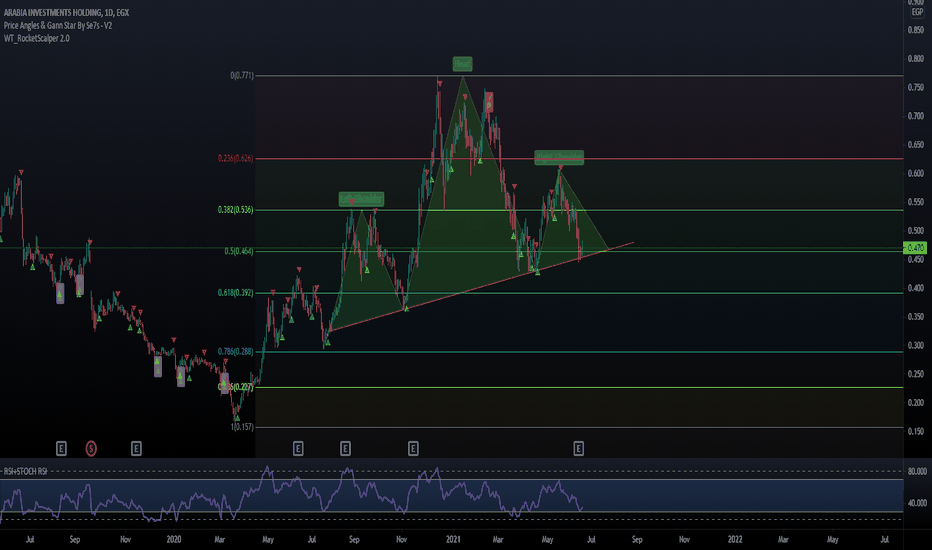Select the 'Head' pattern label
The width and height of the screenshot is (932, 550).
(x=462, y=64)
